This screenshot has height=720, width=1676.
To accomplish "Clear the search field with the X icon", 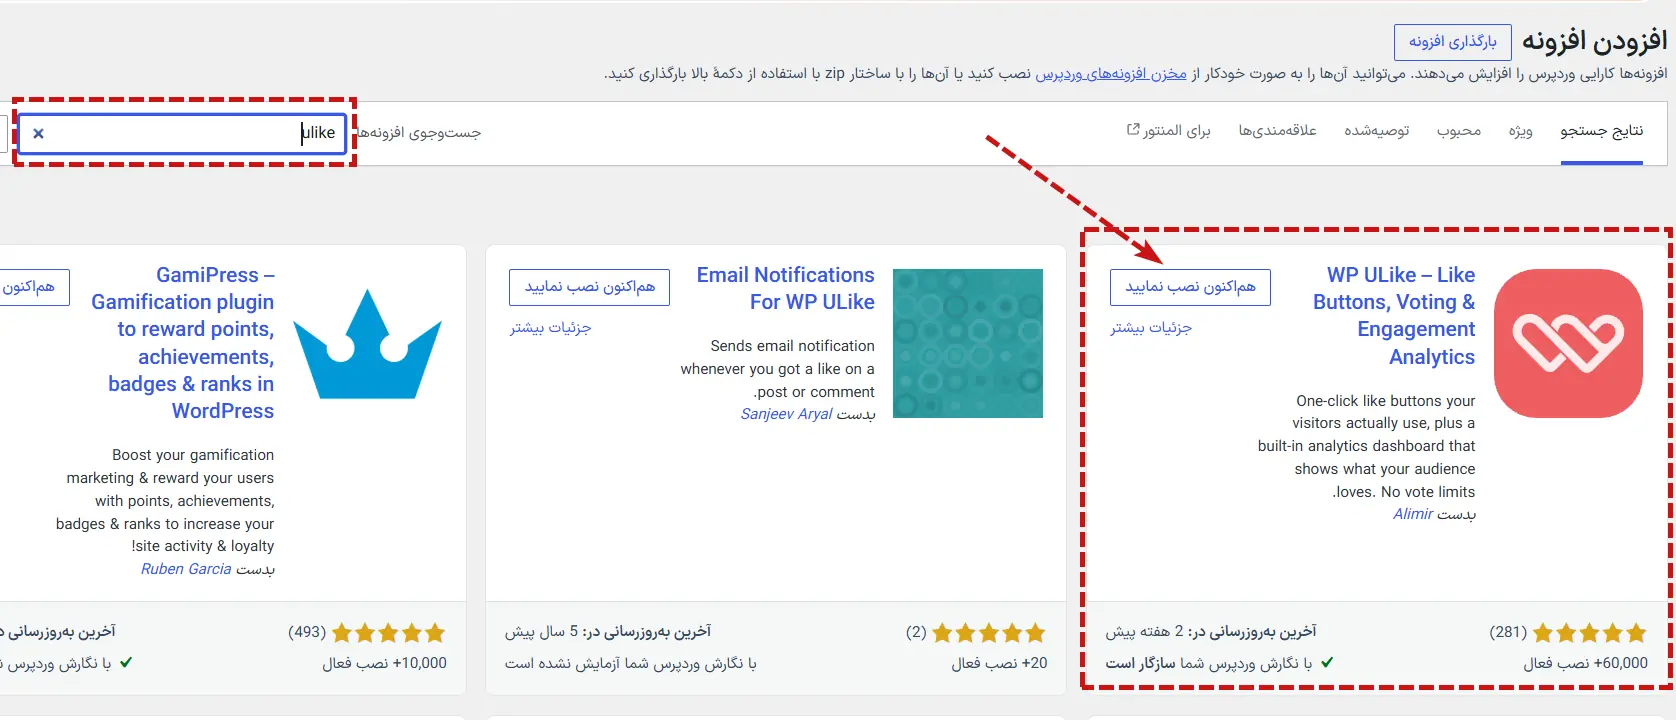I will 38,133.
